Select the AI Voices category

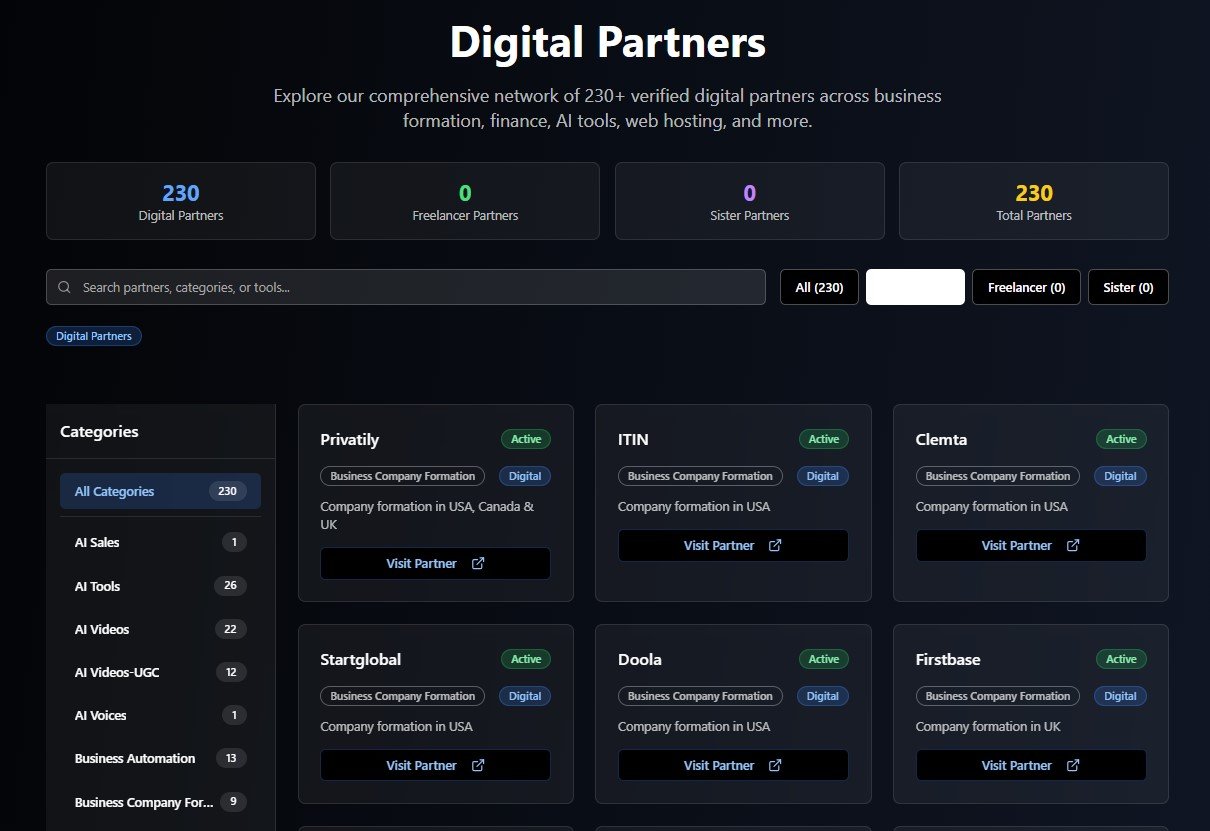(160, 715)
